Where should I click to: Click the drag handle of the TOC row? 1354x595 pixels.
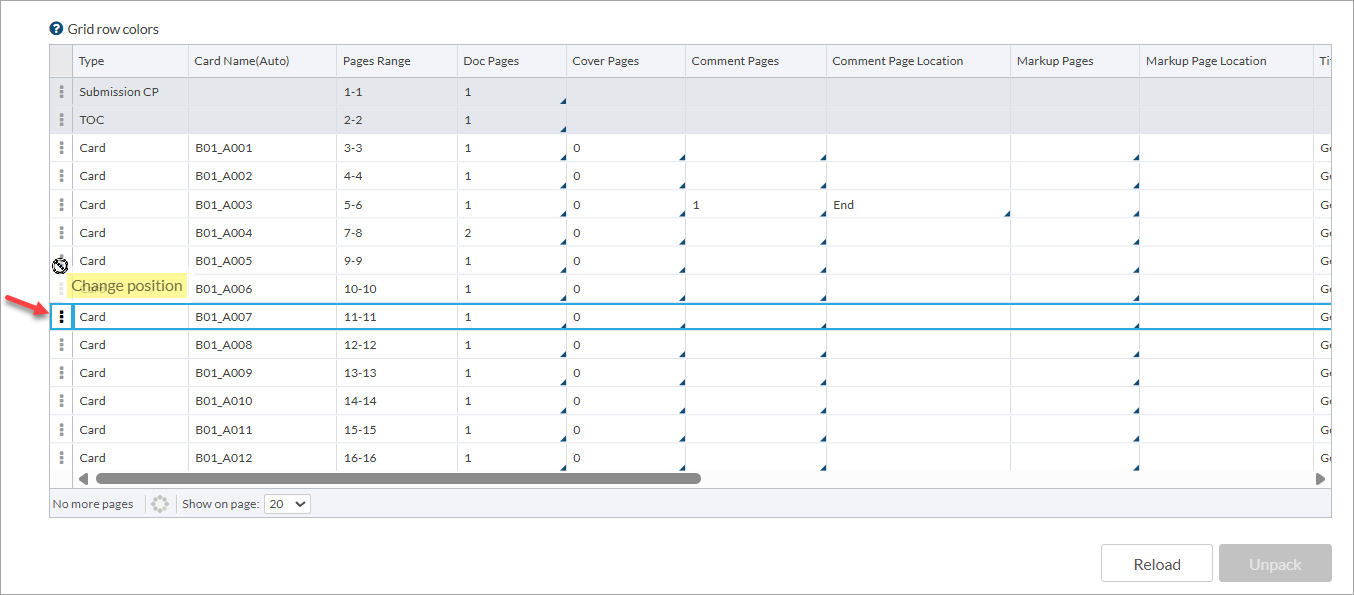tap(62, 120)
